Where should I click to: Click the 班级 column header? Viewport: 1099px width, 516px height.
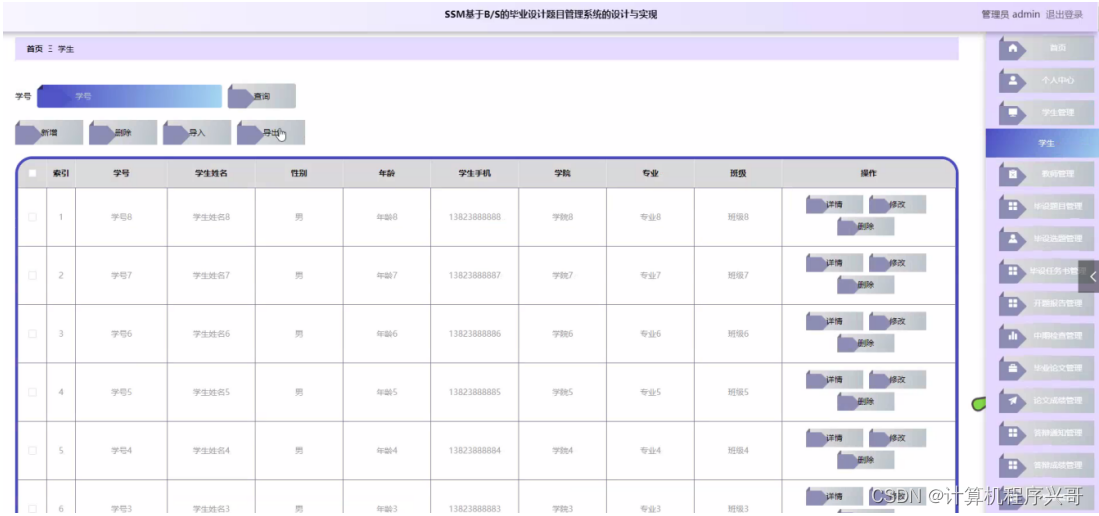pos(738,174)
